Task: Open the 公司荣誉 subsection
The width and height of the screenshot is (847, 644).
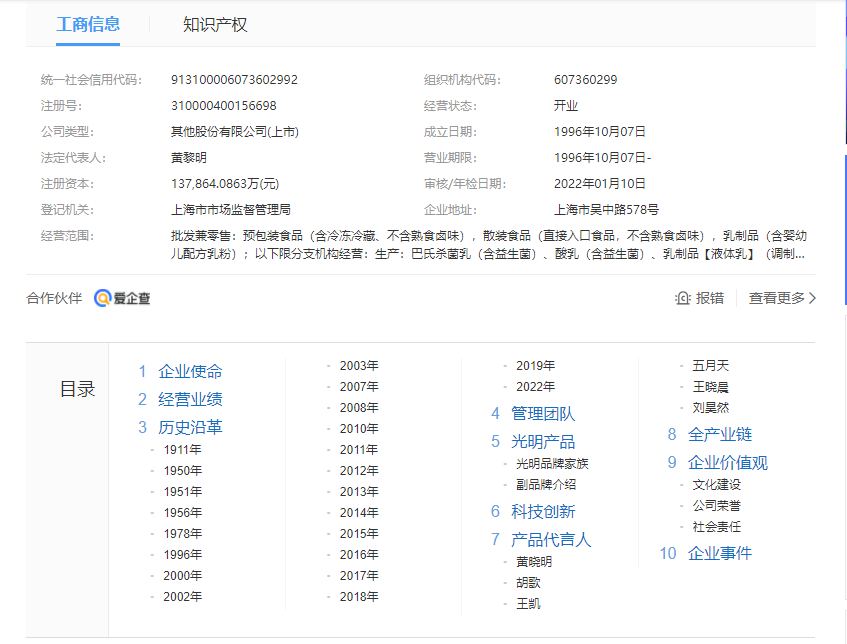Action: tap(717, 506)
